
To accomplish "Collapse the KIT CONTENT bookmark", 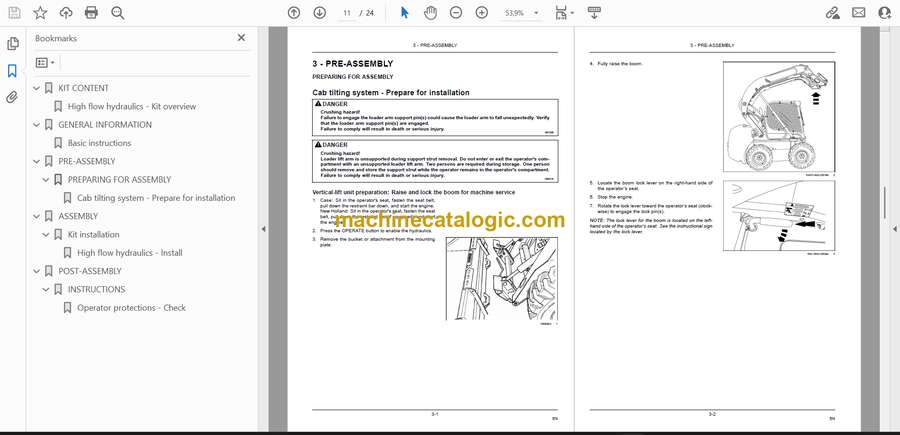I will click(37, 88).
